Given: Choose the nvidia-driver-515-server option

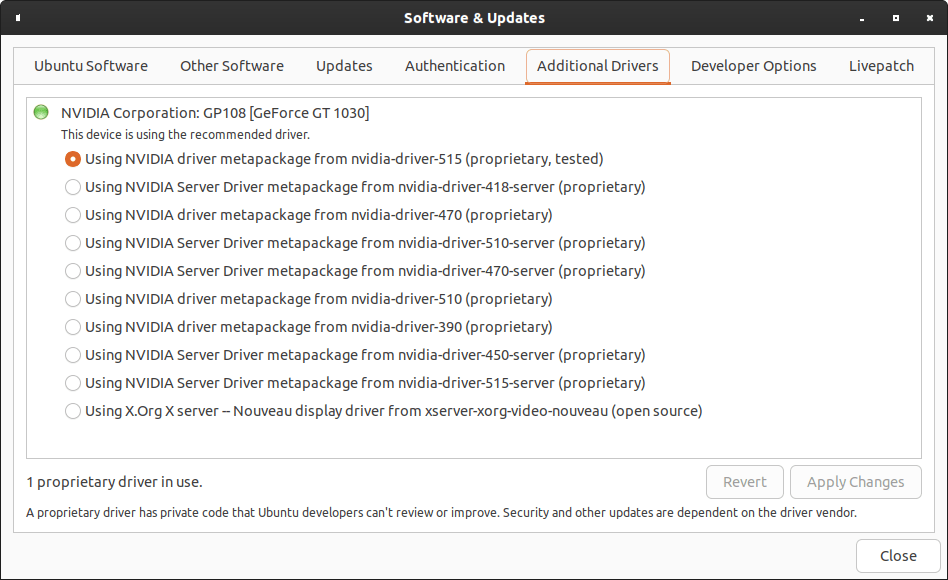Looking at the screenshot, I should point(73,383).
